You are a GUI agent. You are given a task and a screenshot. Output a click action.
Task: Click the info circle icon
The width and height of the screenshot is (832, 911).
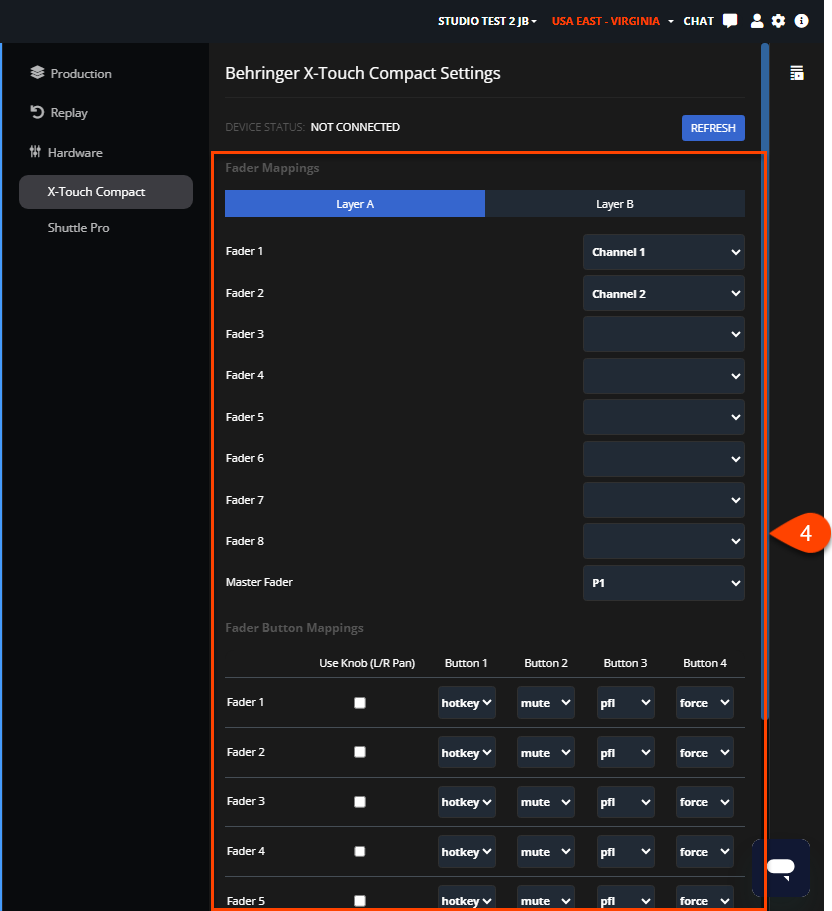pyautogui.click(x=801, y=21)
